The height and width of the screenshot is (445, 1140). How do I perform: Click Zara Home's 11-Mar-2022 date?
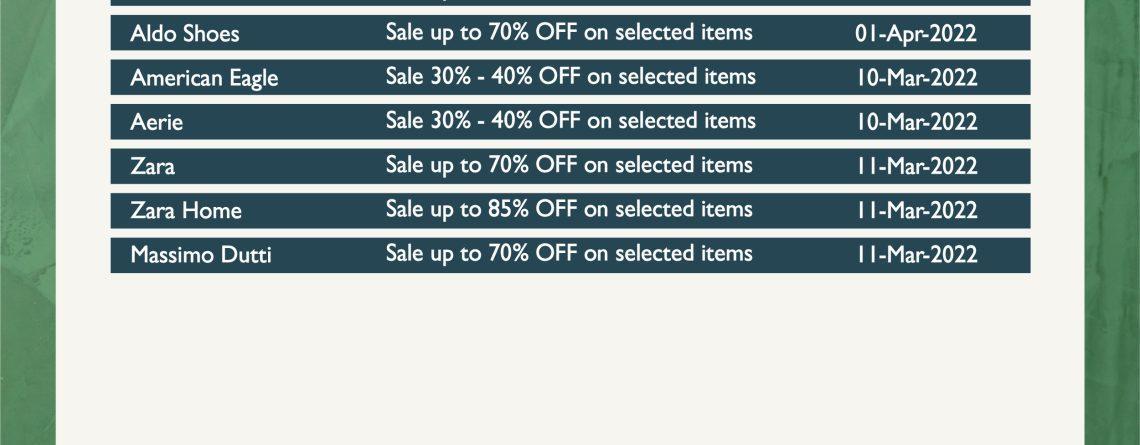coord(916,211)
